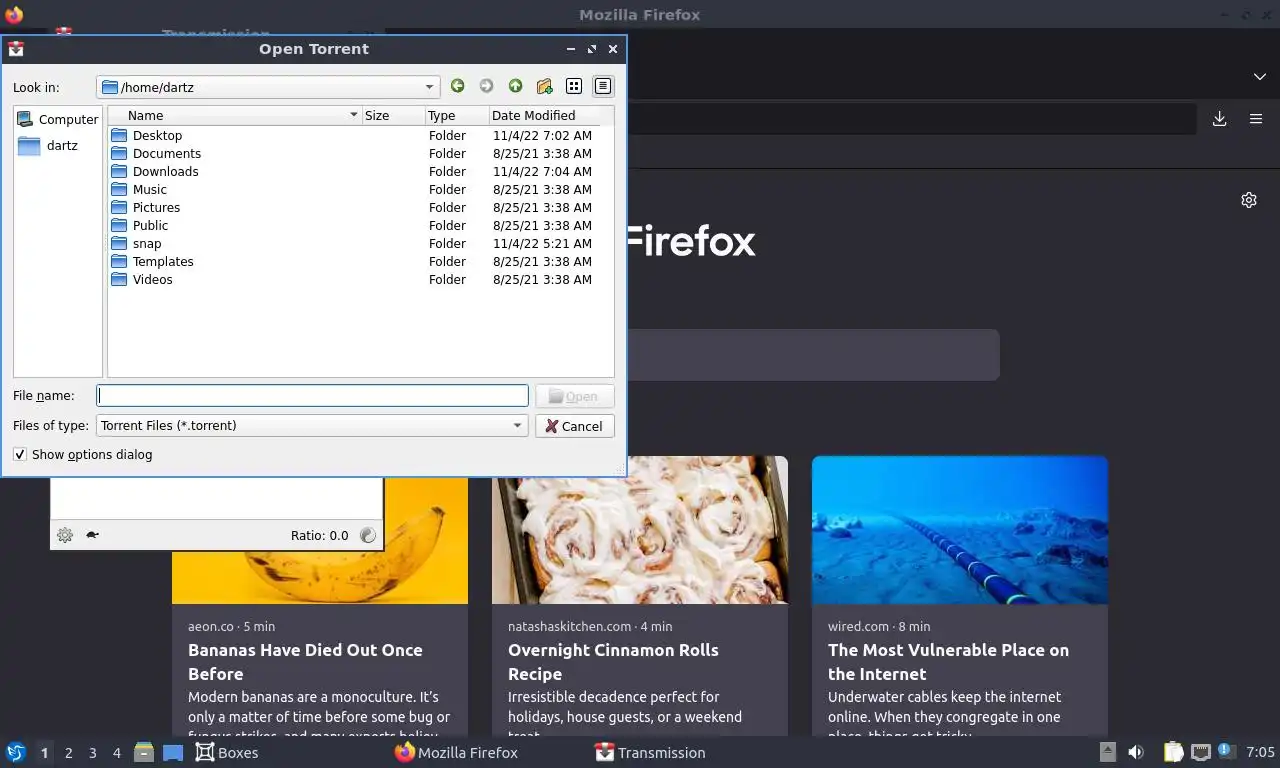Open network status tray icon
The width and height of the screenshot is (1280, 768).
(1200, 752)
